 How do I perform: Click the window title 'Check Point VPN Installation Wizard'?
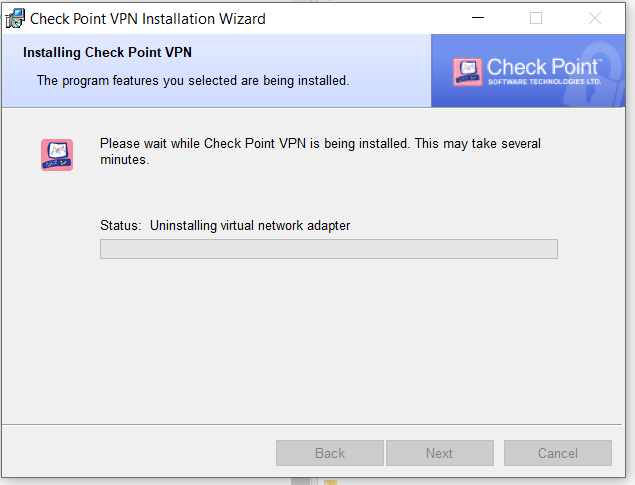tap(148, 18)
